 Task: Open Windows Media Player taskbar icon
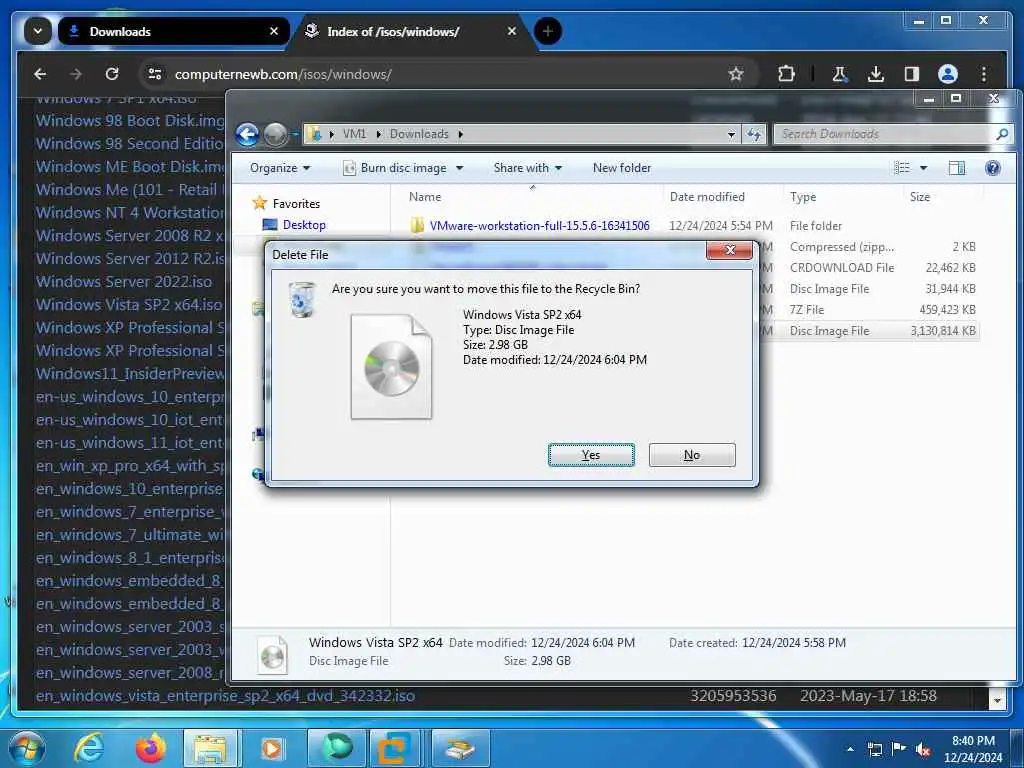click(272, 748)
